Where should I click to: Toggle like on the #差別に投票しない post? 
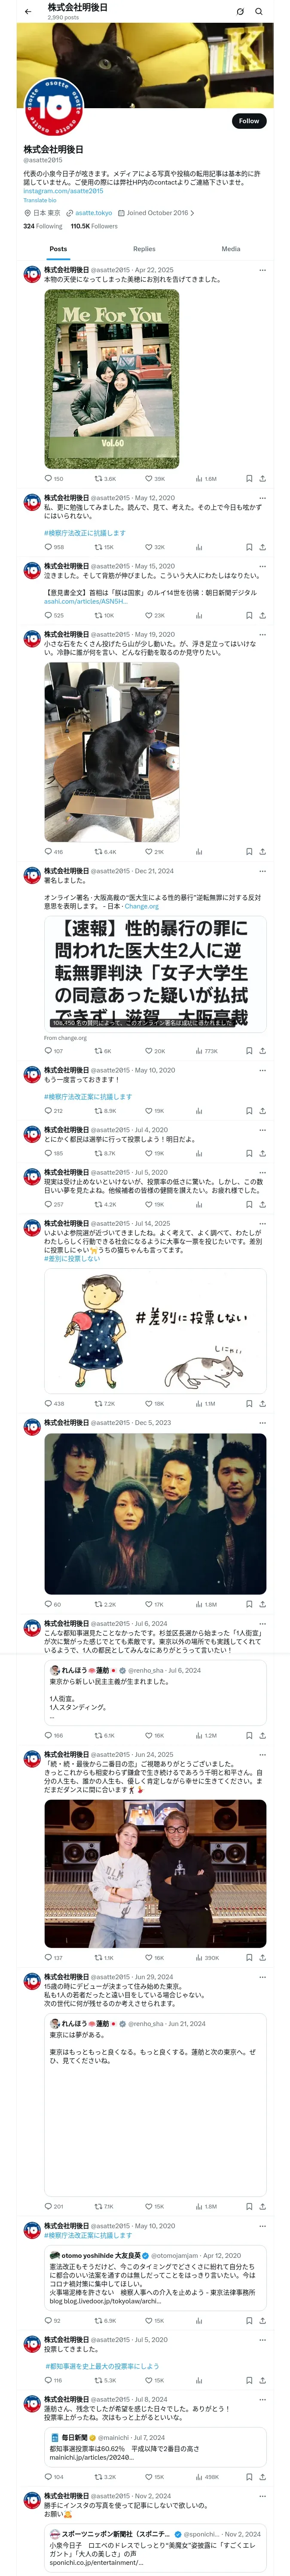coord(153,1403)
